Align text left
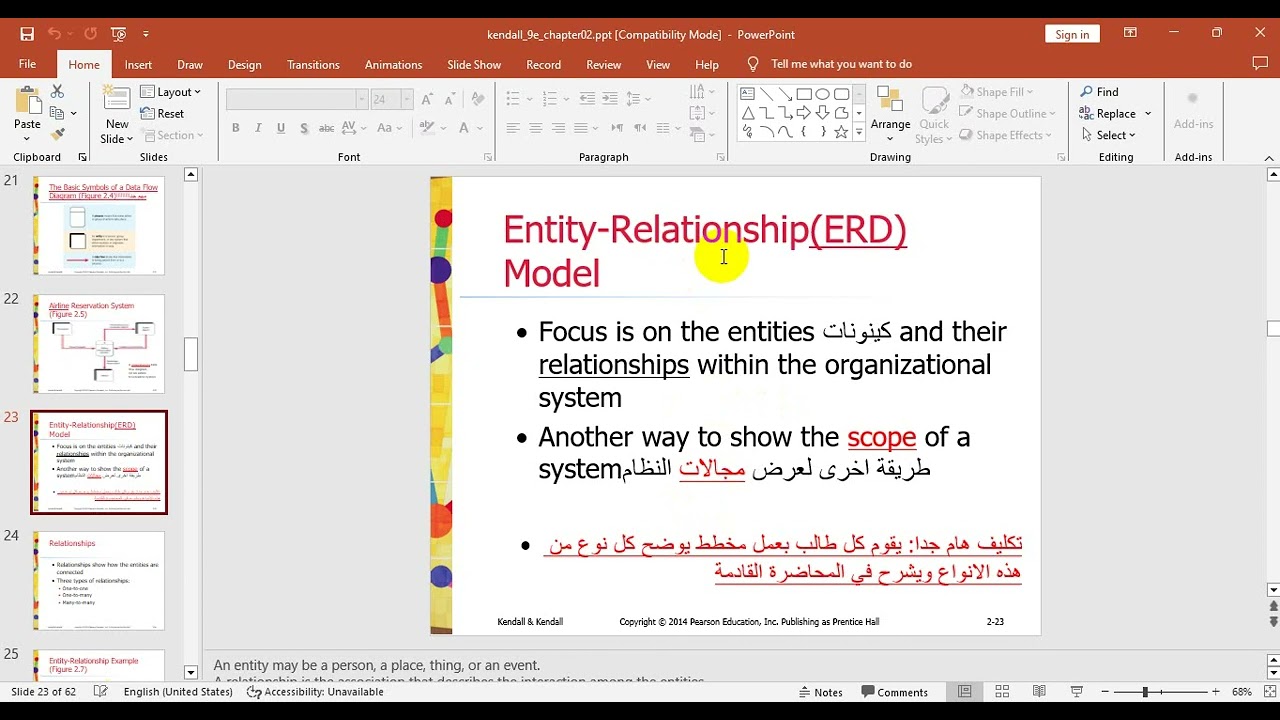 click(x=513, y=128)
